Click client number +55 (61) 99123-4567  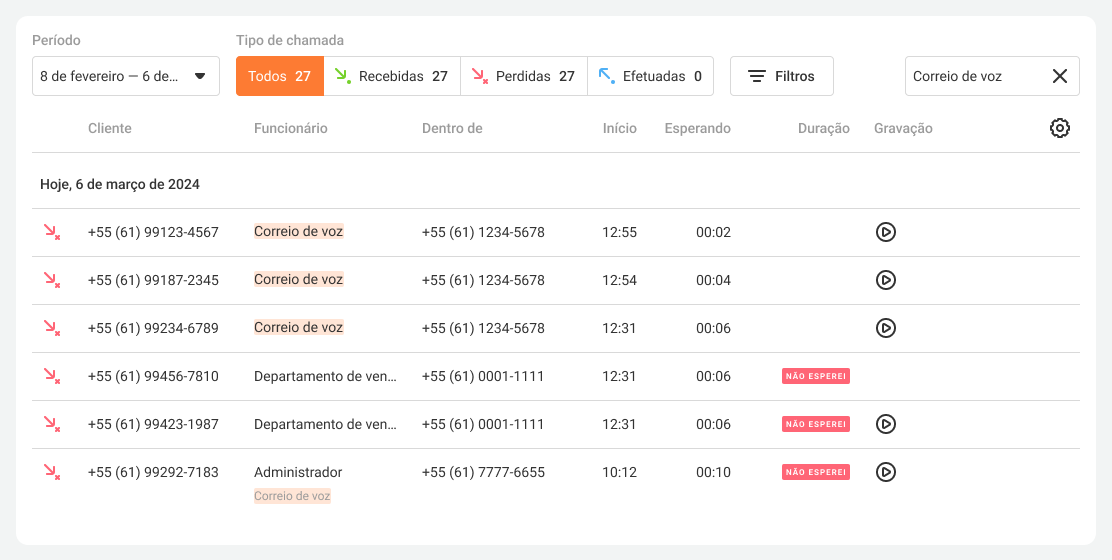coord(153,232)
